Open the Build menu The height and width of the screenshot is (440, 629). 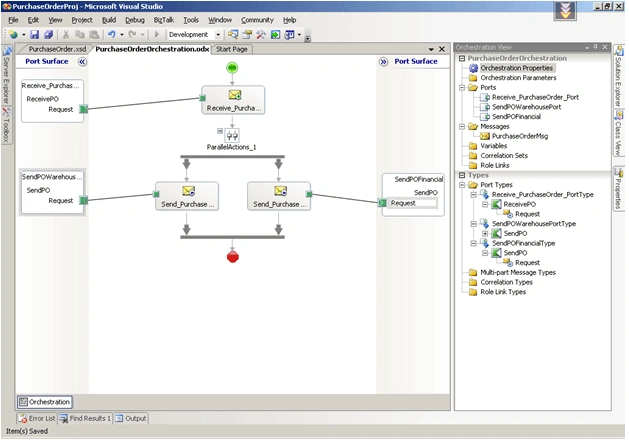[109, 20]
